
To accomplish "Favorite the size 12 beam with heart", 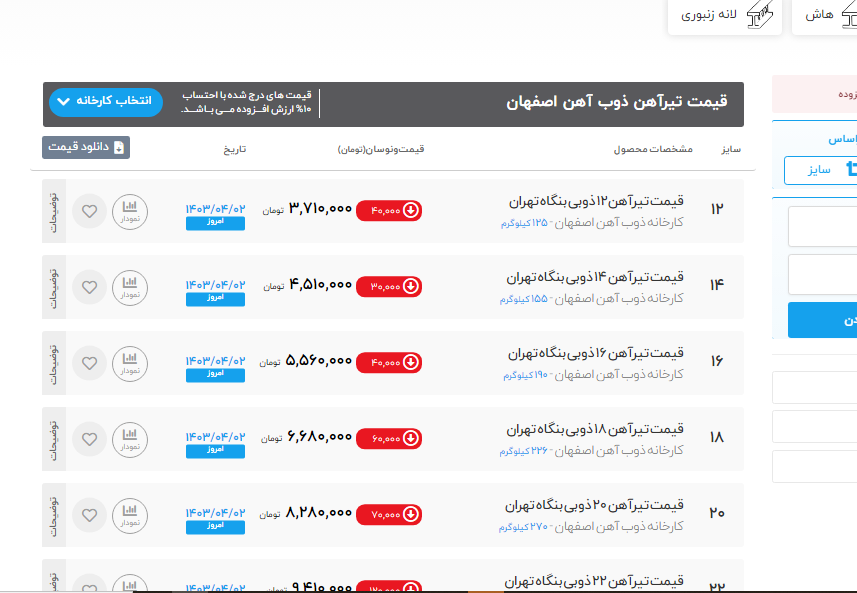I will (x=90, y=211).
